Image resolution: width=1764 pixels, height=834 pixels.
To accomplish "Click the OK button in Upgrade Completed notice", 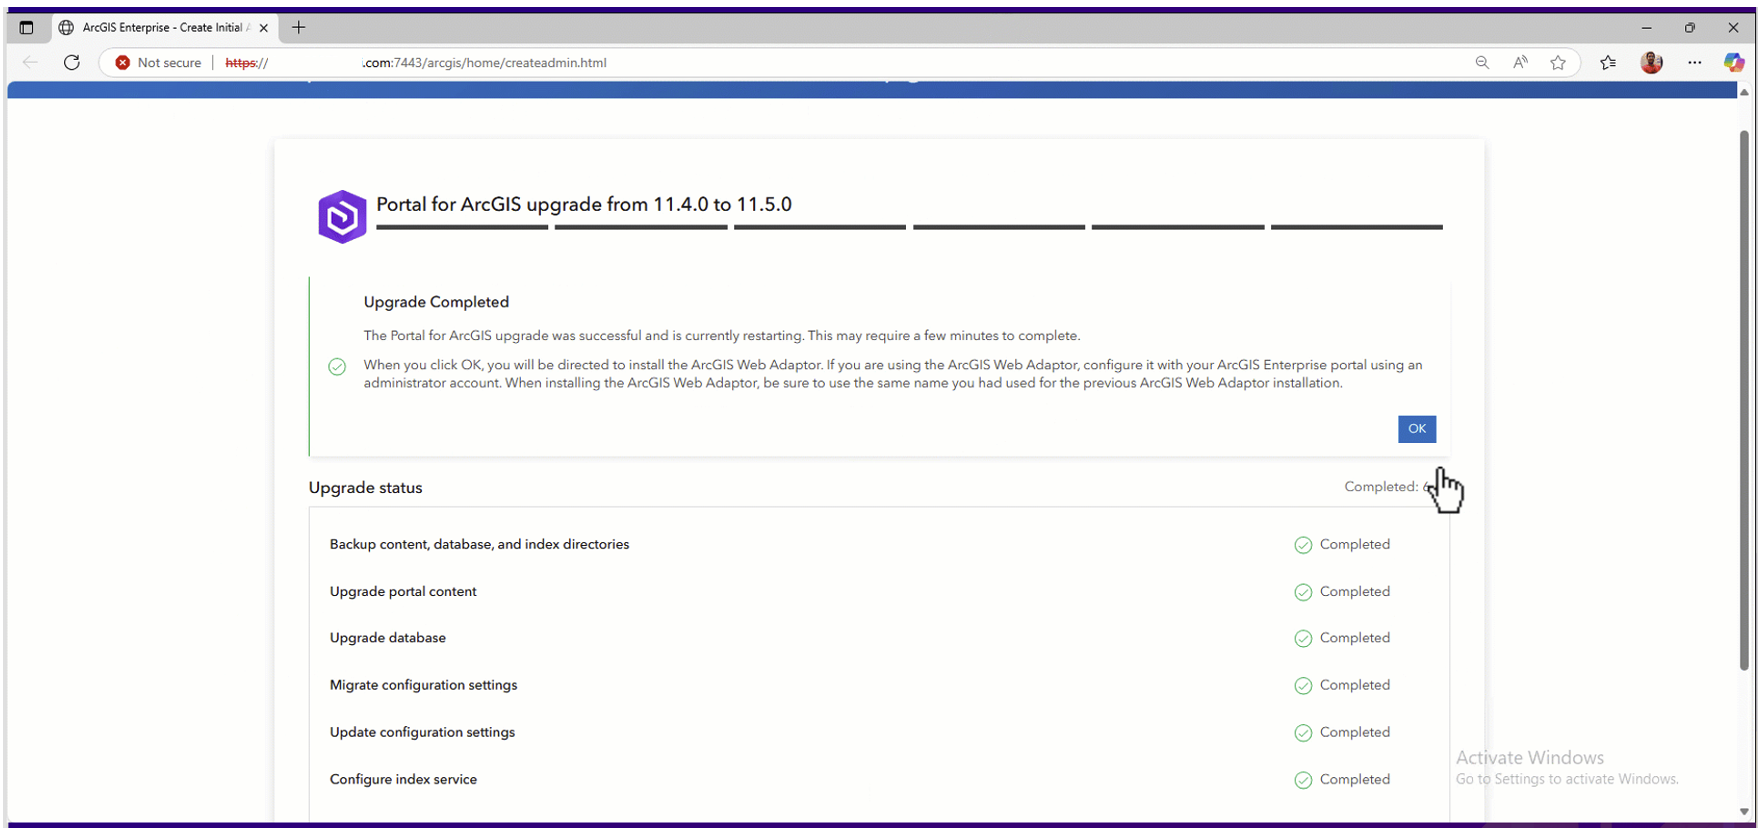I will [x=1416, y=429].
